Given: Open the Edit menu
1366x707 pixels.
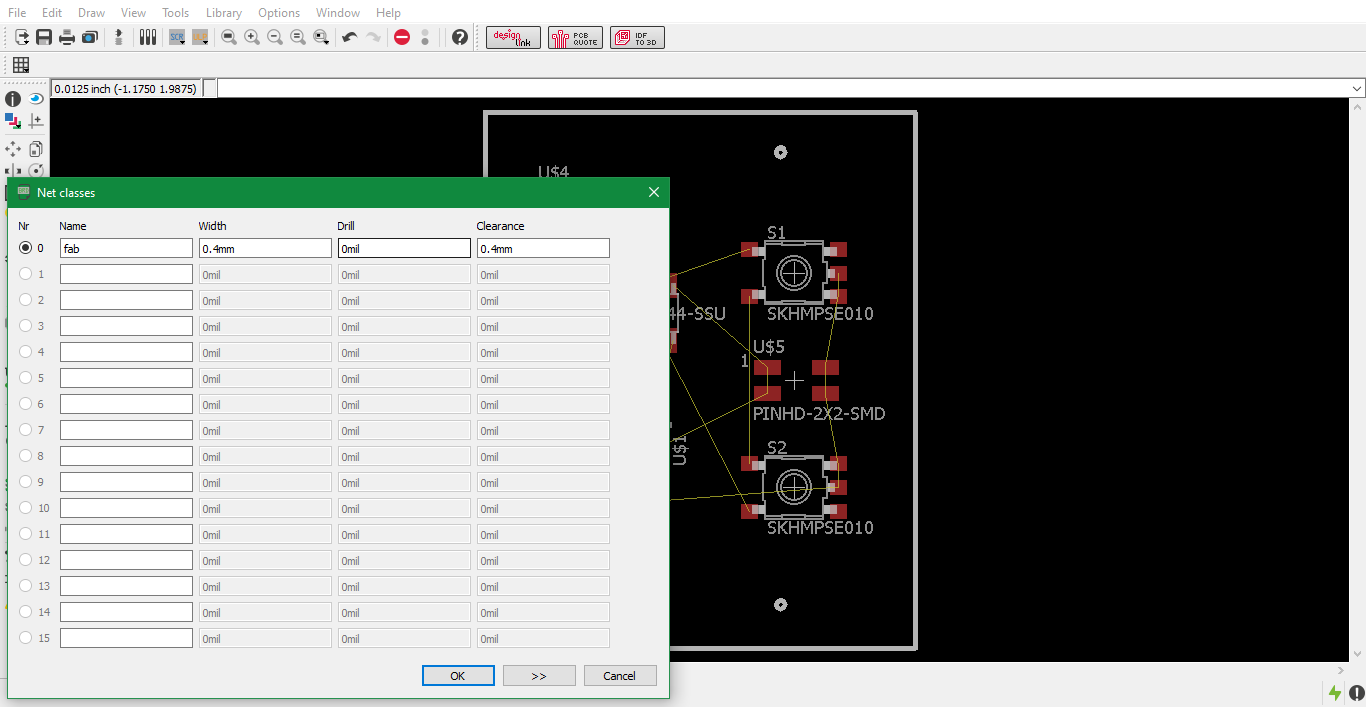Looking at the screenshot, I should pyautogui.click(x=52, y=13).
